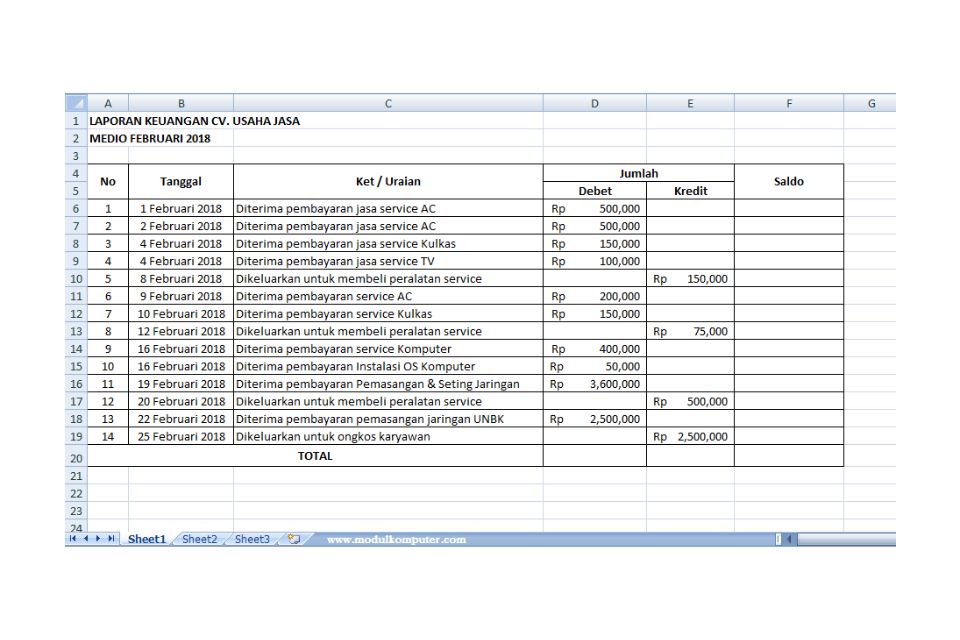Switch to Sheet2 tab
This screenshot has height=640, width=960.
click(x=200, y=539)
